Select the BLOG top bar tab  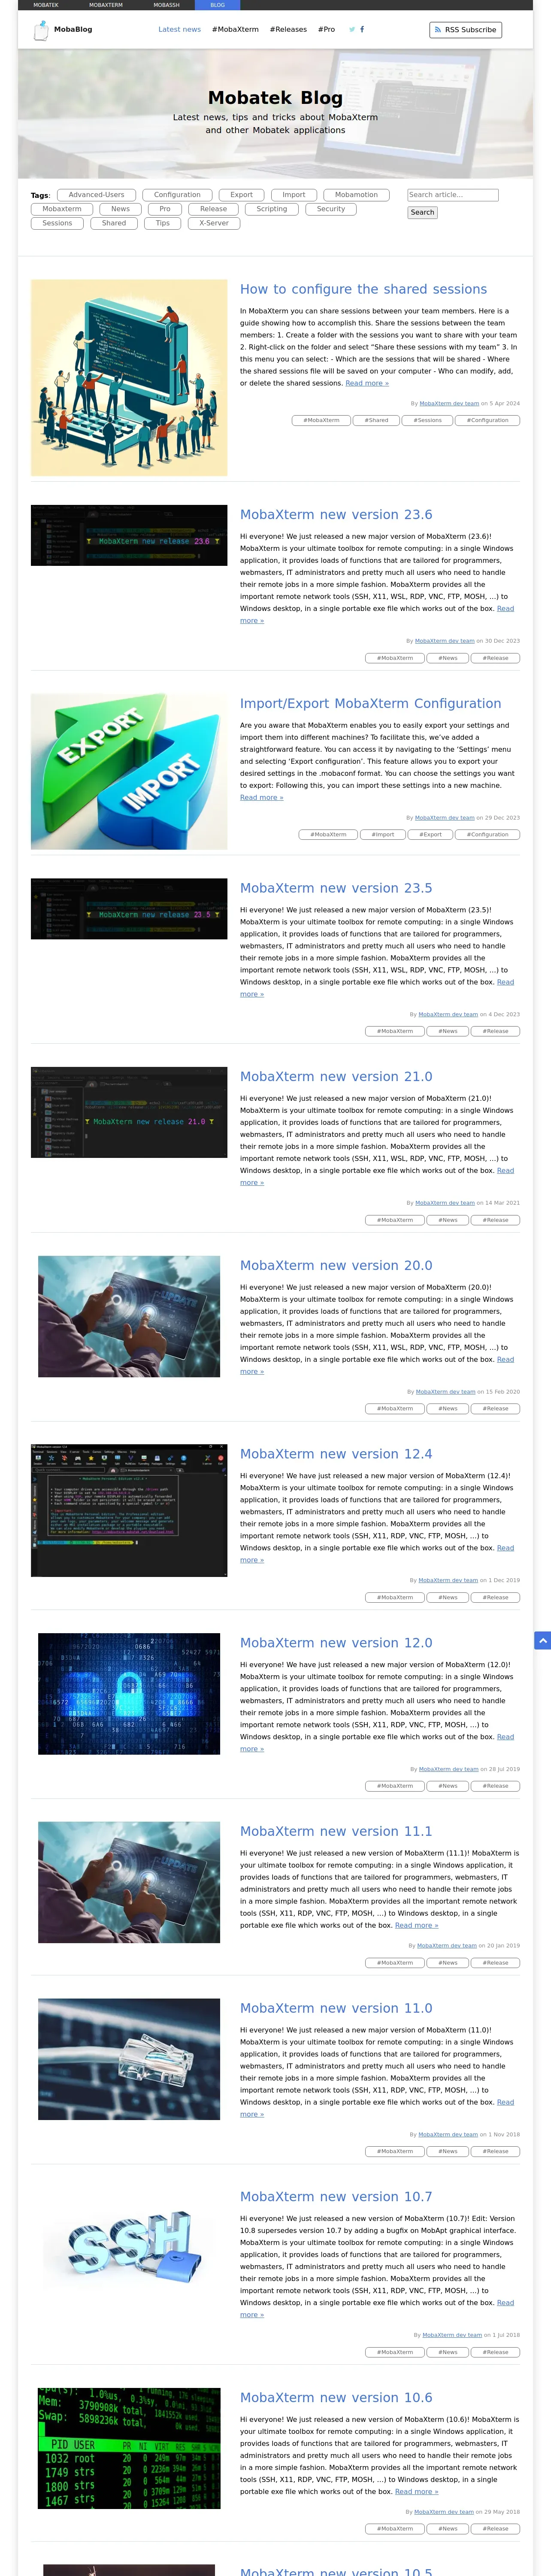click(x=217, y=5)
